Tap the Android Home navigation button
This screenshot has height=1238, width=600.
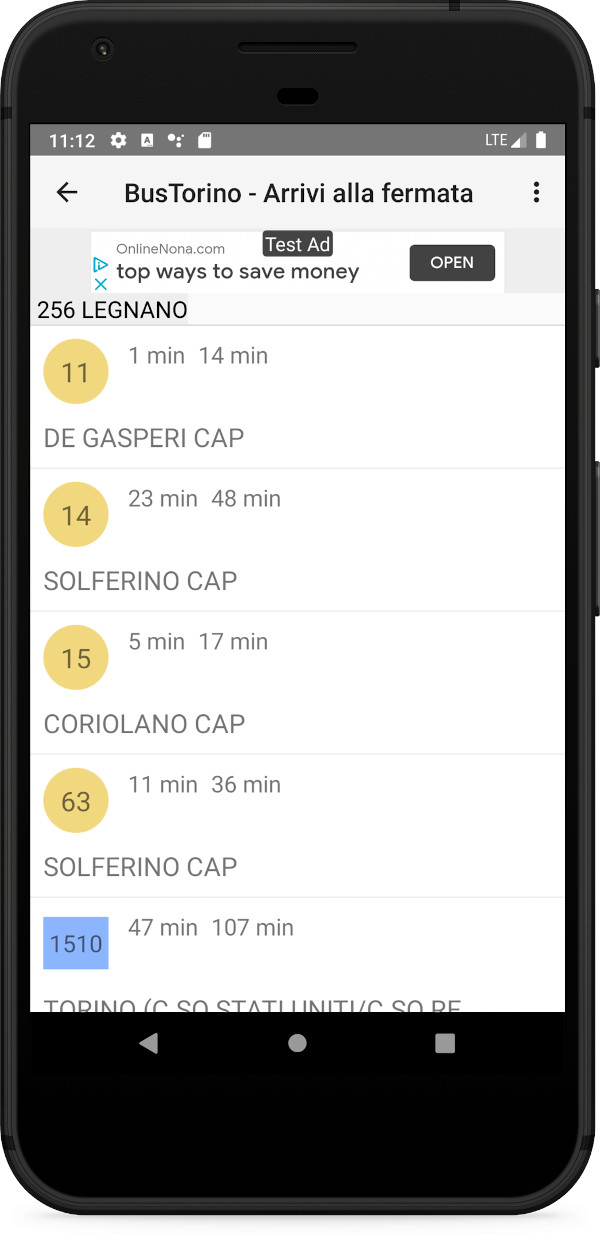[297, 1043]
